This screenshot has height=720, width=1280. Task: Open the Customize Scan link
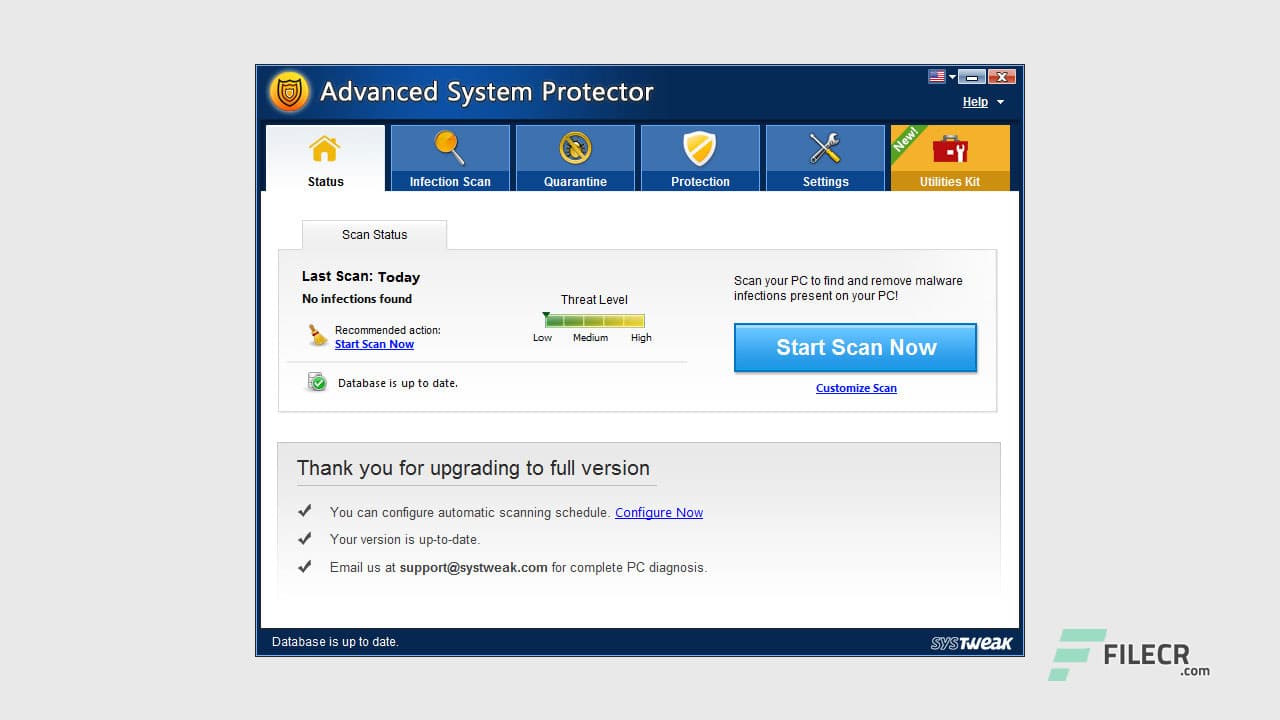coord(856,388)
